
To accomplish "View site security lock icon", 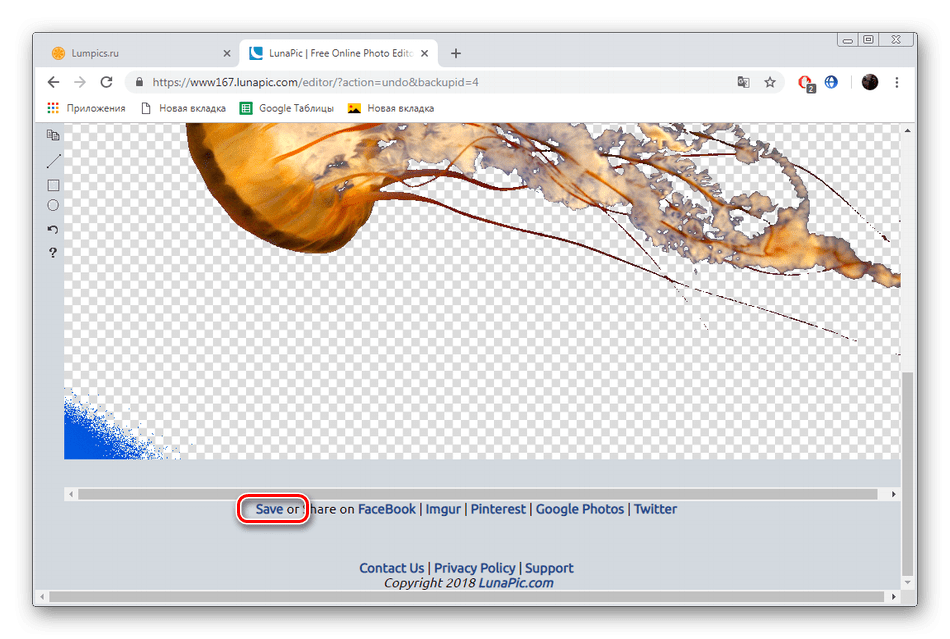I will point(139,82).
